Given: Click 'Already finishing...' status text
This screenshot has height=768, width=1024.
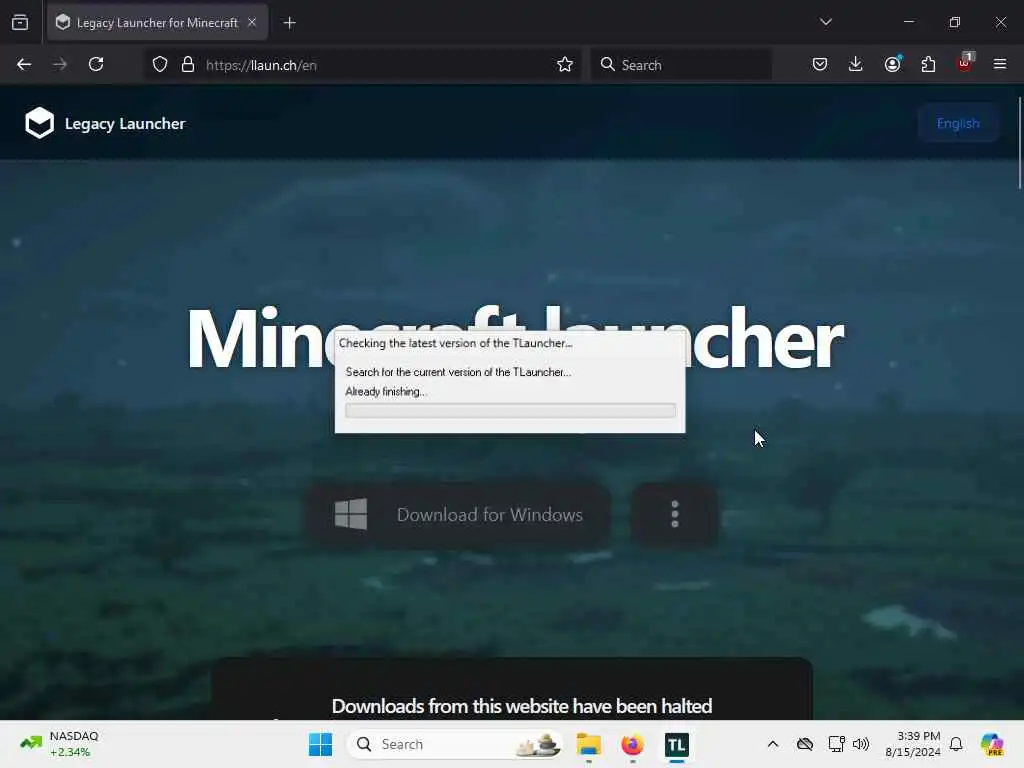Looking at the screenshot, I should 385,392.
